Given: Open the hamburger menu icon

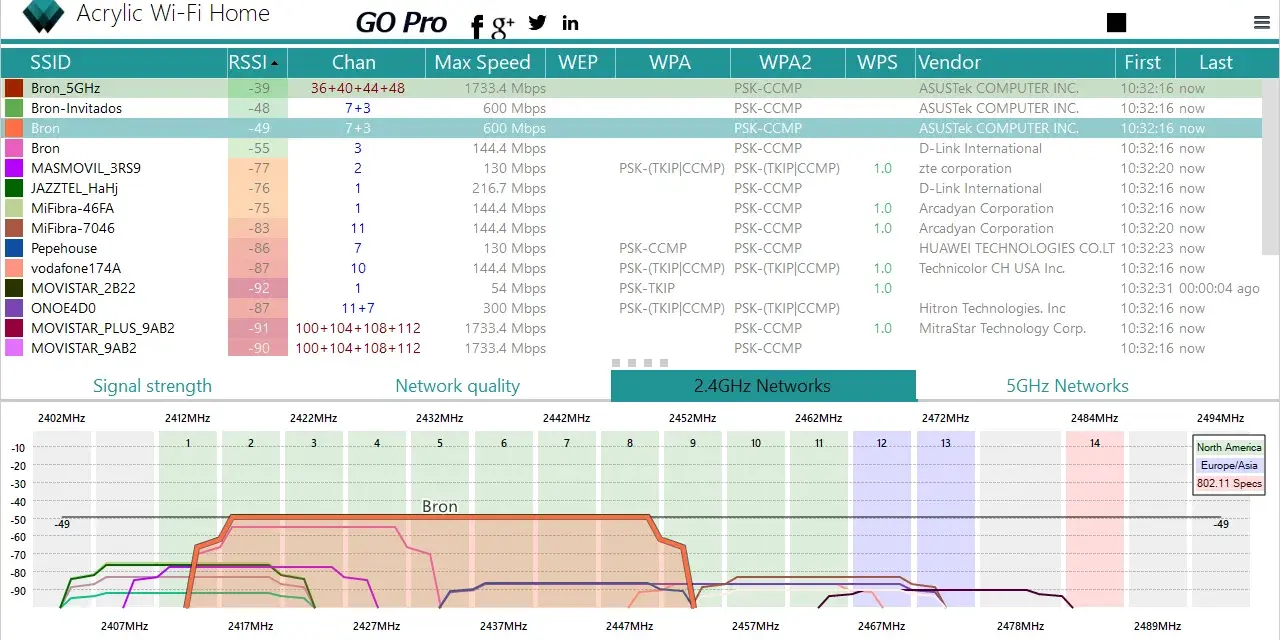Looking at the screenshot, I should [x=1261, y=23].
